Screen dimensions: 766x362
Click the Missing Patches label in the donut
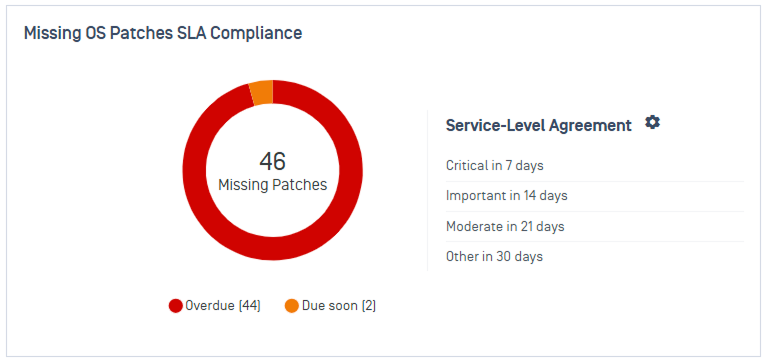click(x=273, y=185)
